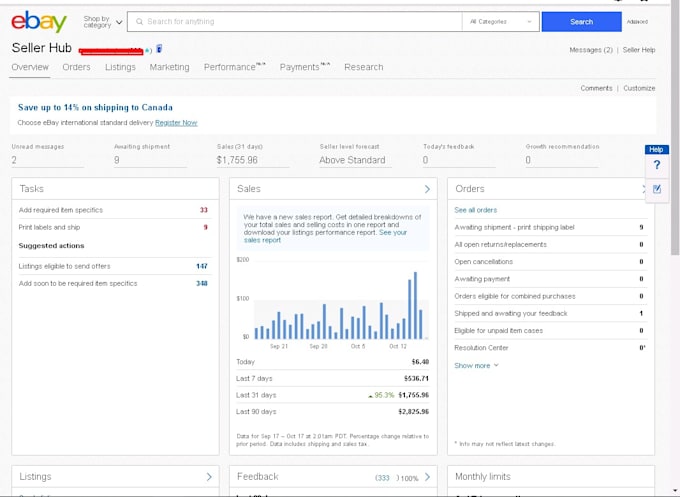
Task: Click Print labels and ship task
Action: (113, 227)
